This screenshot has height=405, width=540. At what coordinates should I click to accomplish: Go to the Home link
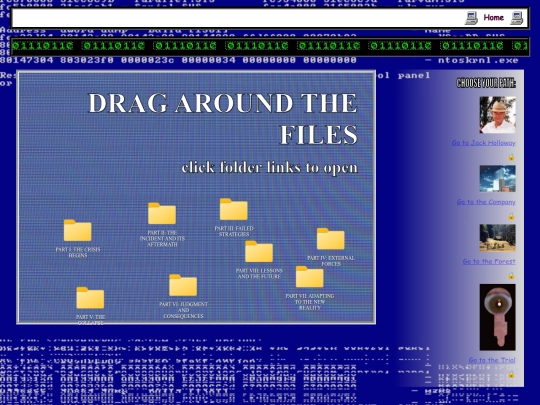(494, 17)
